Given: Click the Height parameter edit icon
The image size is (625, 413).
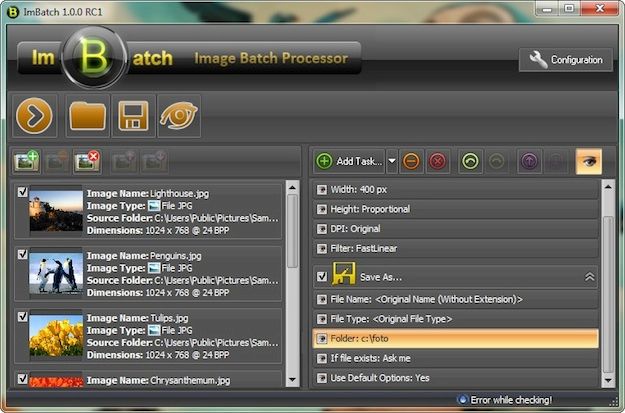Looking at the screenshot, I should click(322, 209).
